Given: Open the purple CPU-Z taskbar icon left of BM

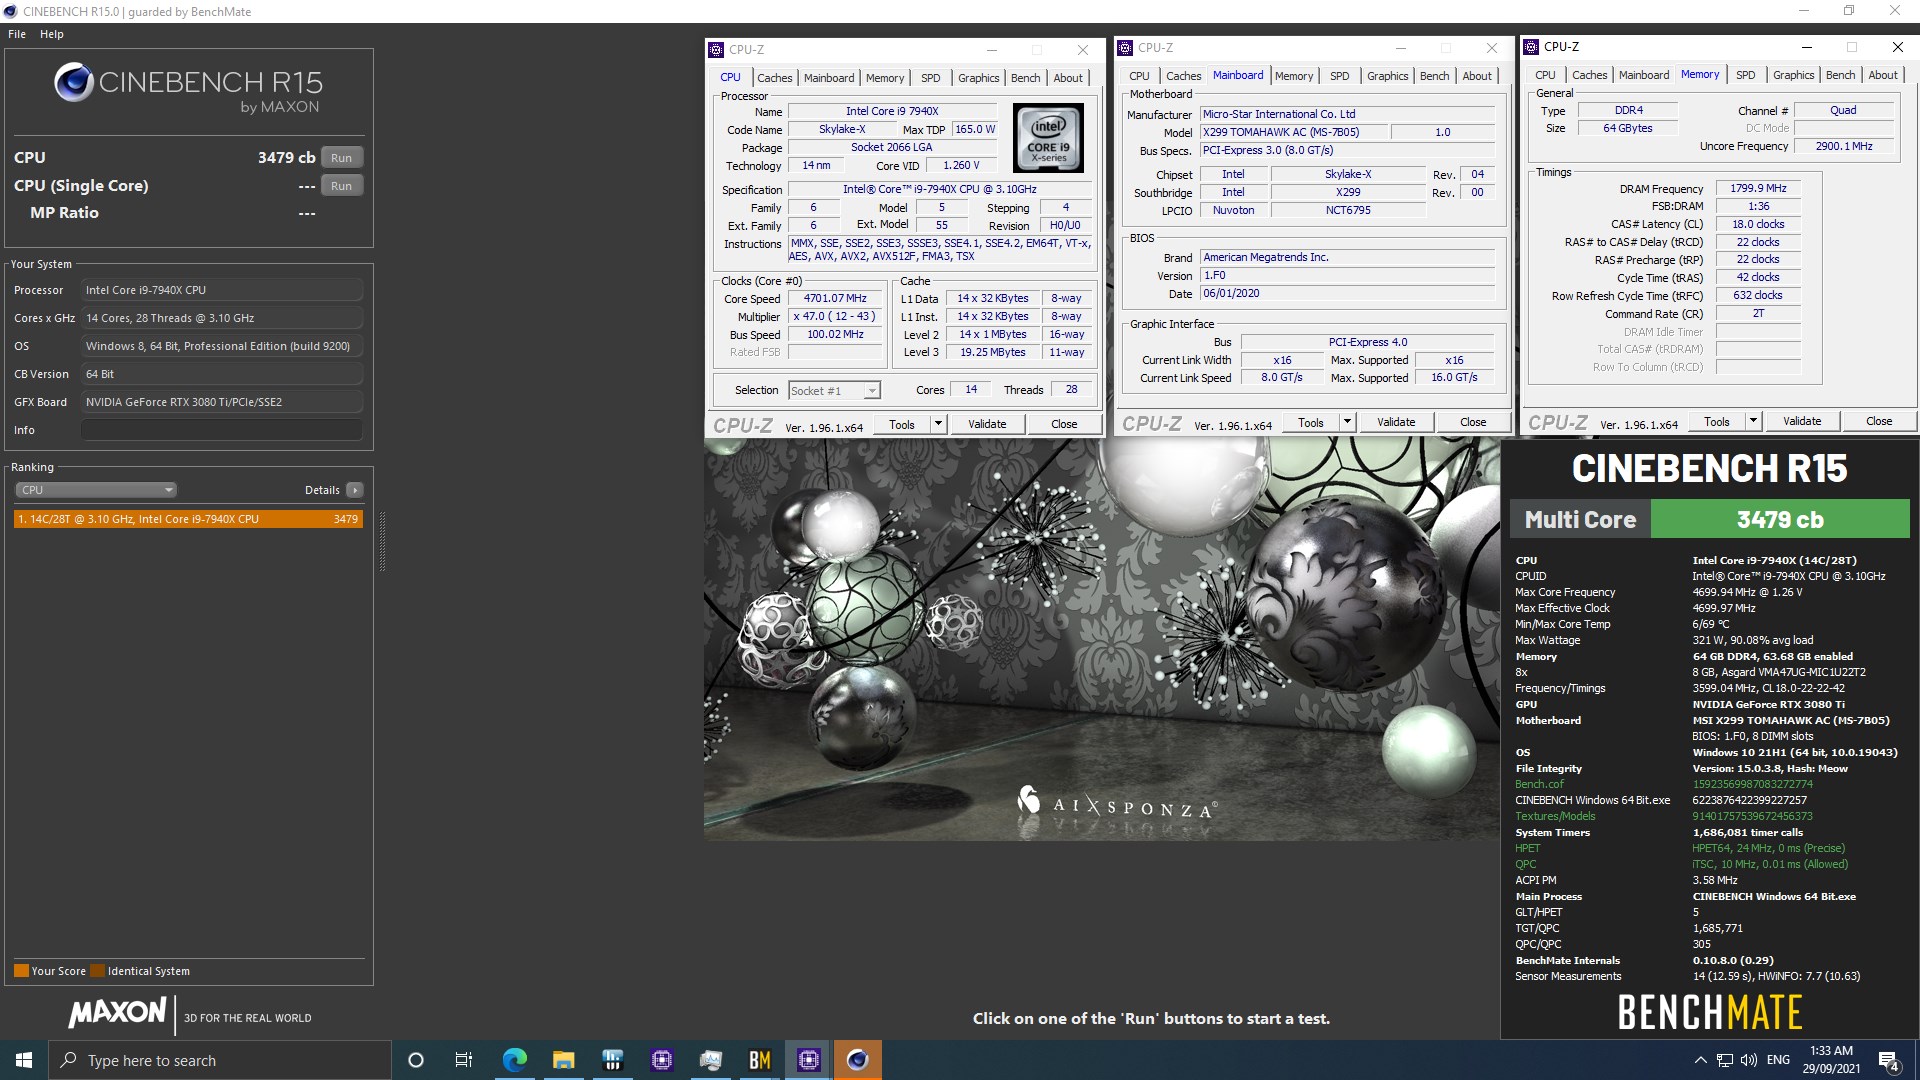Looking at the screenshot, I should click(662, 1060).
